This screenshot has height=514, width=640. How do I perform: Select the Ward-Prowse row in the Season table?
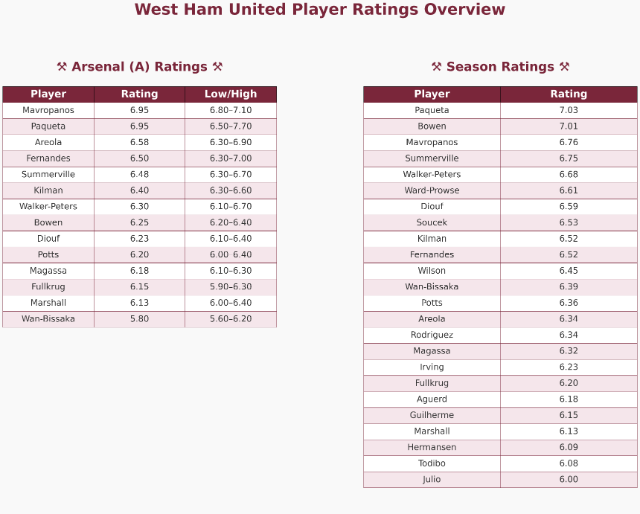click(x=432, y=190)
